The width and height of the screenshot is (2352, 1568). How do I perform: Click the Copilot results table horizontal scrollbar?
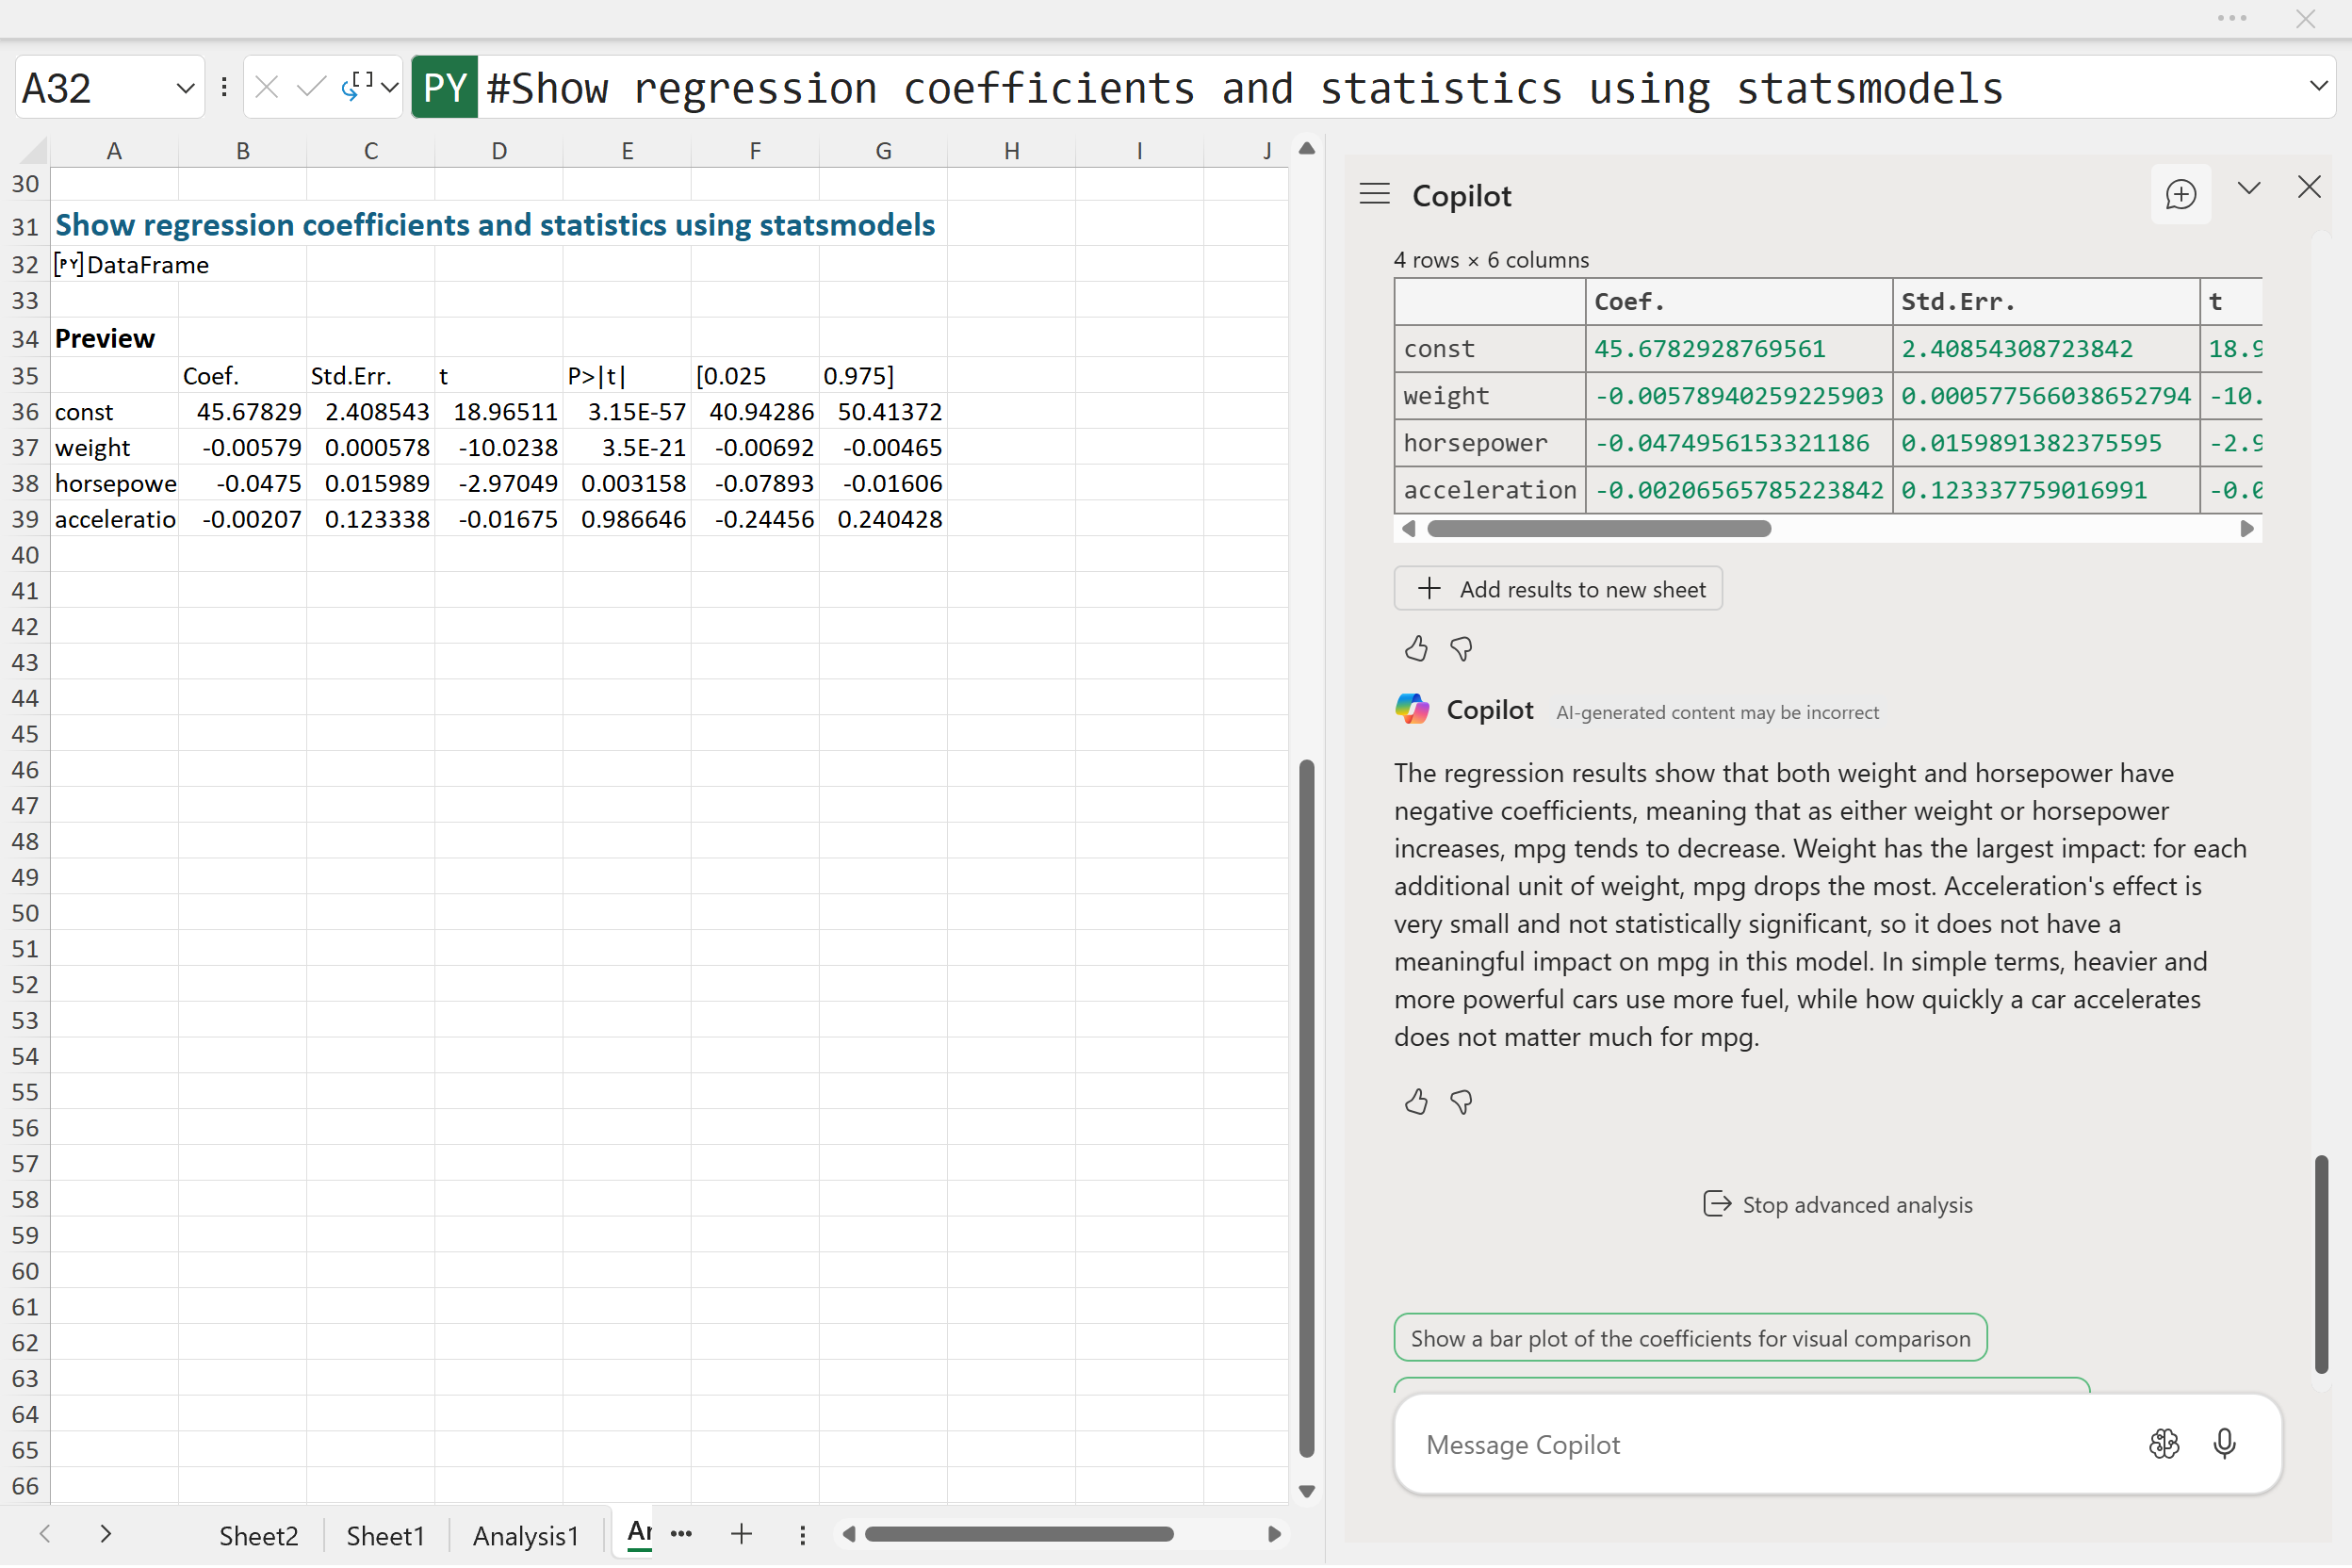(x=1598, y=529)
